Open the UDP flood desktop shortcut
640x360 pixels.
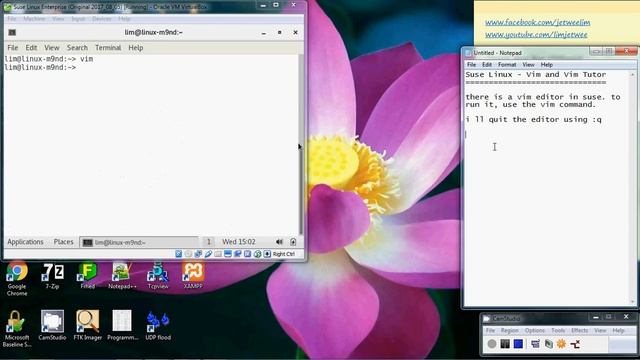[158, 325]
